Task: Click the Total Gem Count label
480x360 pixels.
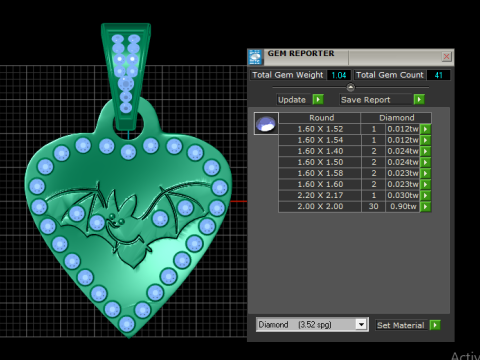Action: tap(390, 75)
